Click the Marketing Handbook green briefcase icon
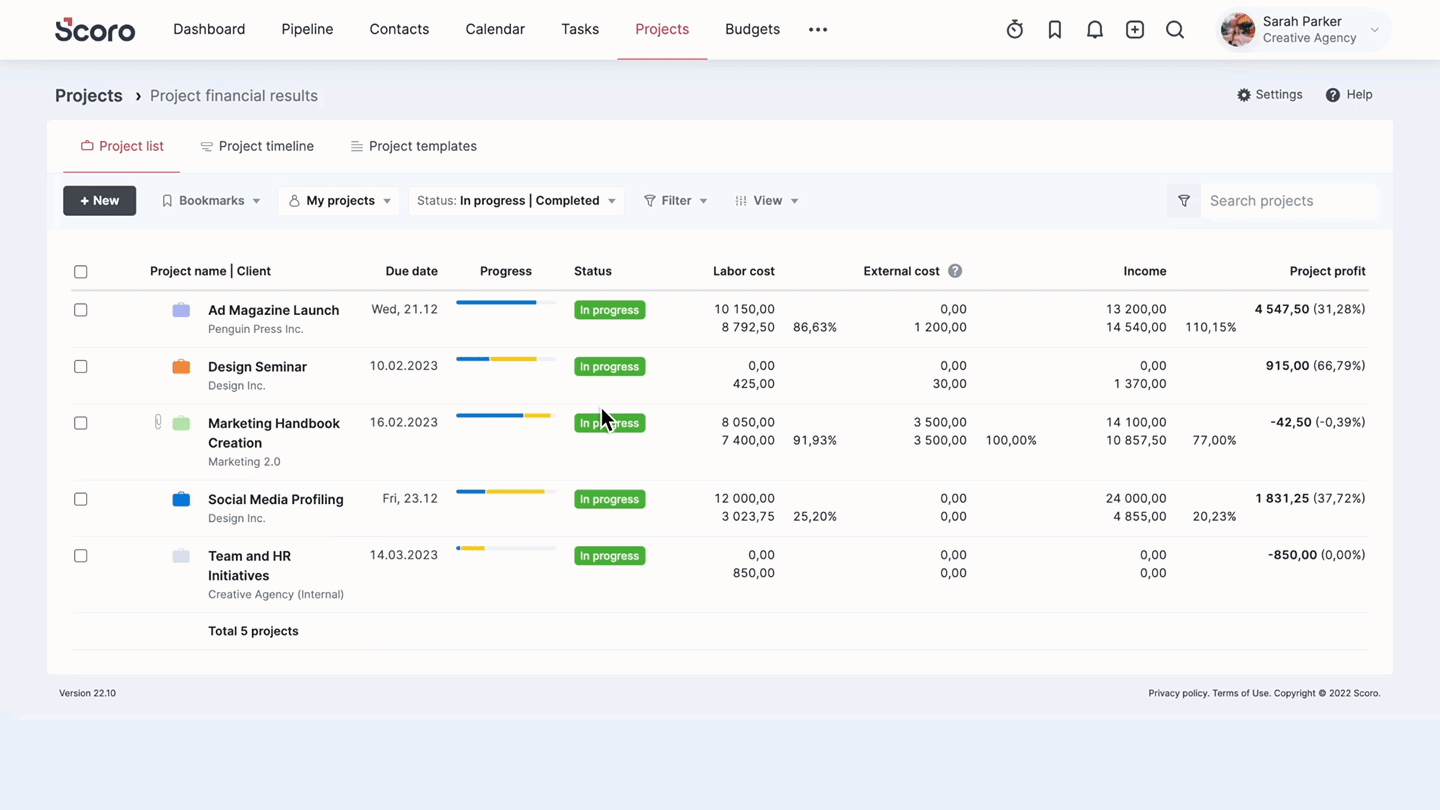 [181, 423]
